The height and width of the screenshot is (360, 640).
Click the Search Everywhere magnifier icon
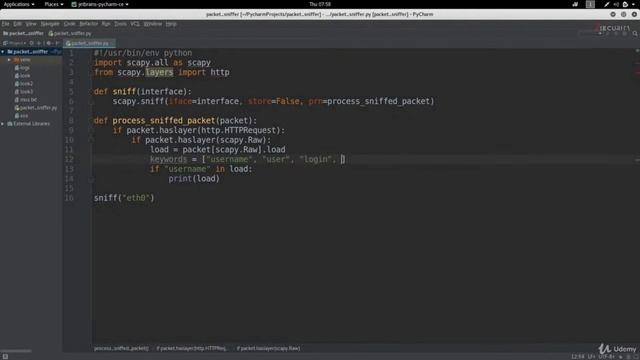pyautogui.click(x=635, y=34)
